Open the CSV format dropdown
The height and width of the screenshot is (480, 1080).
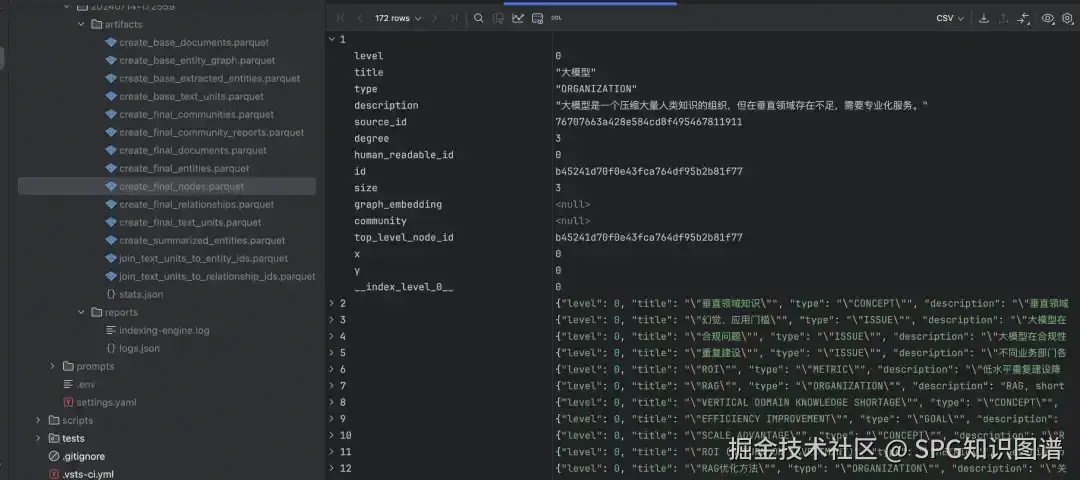[950, 19]
